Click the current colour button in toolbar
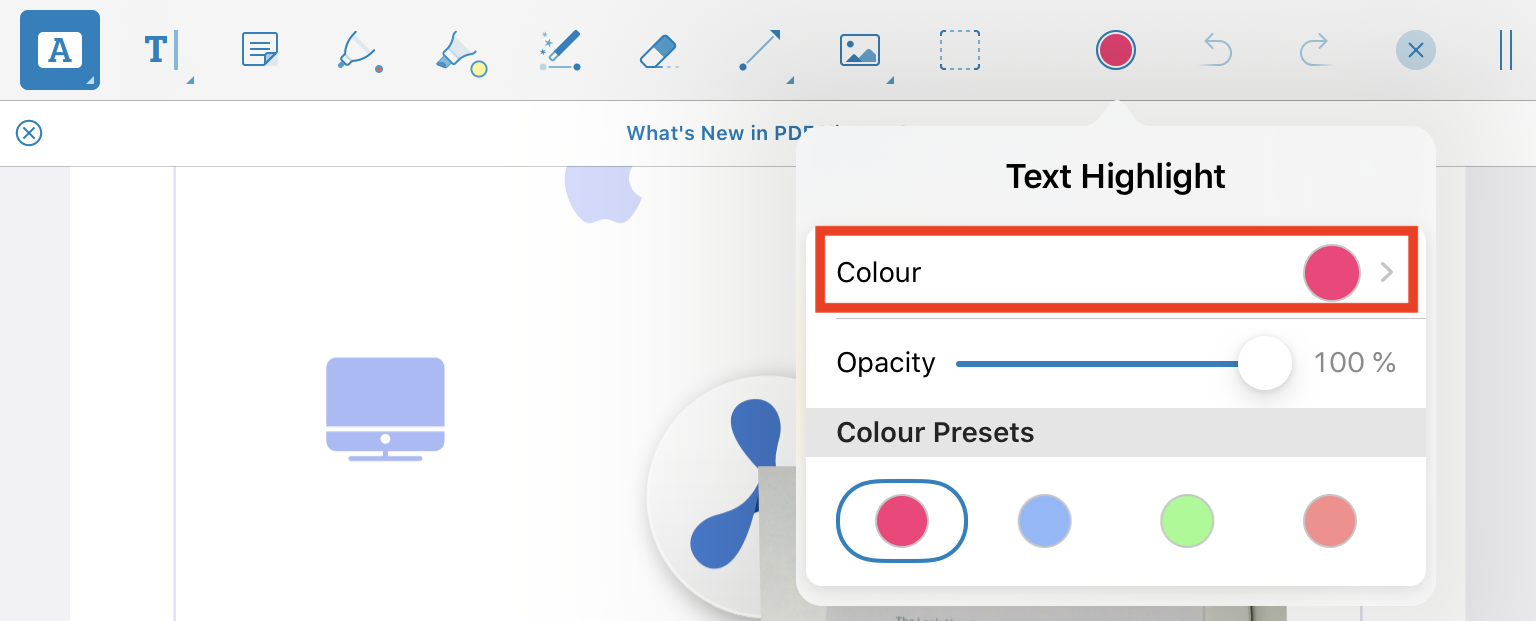Image resolution: width=1536 pixels, height=621 pixels. coord(1115,49)
